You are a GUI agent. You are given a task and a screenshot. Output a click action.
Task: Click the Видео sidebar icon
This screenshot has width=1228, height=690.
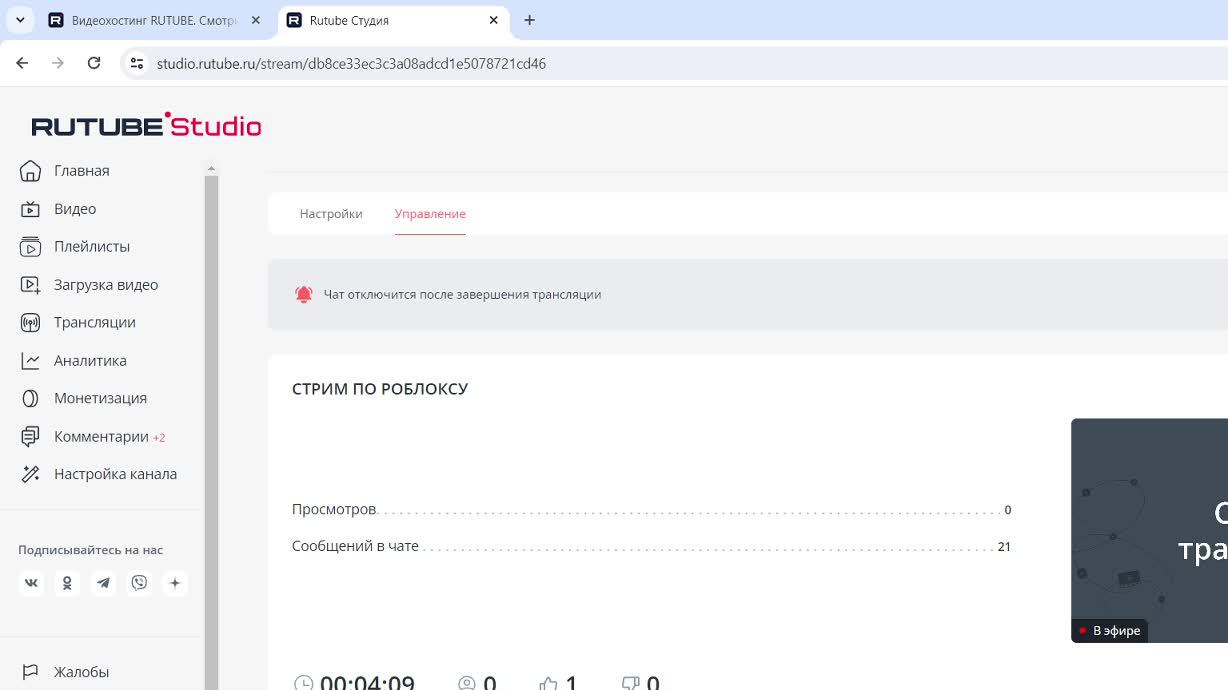click(31, 209)
